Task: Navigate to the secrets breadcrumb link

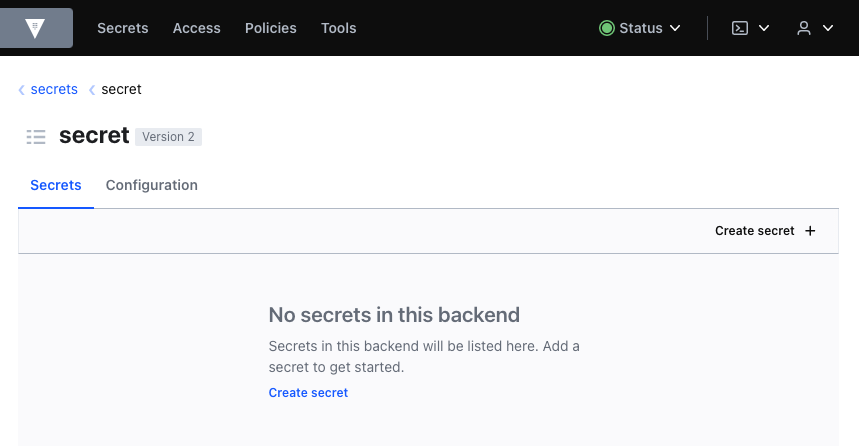Action: (54, 89)
